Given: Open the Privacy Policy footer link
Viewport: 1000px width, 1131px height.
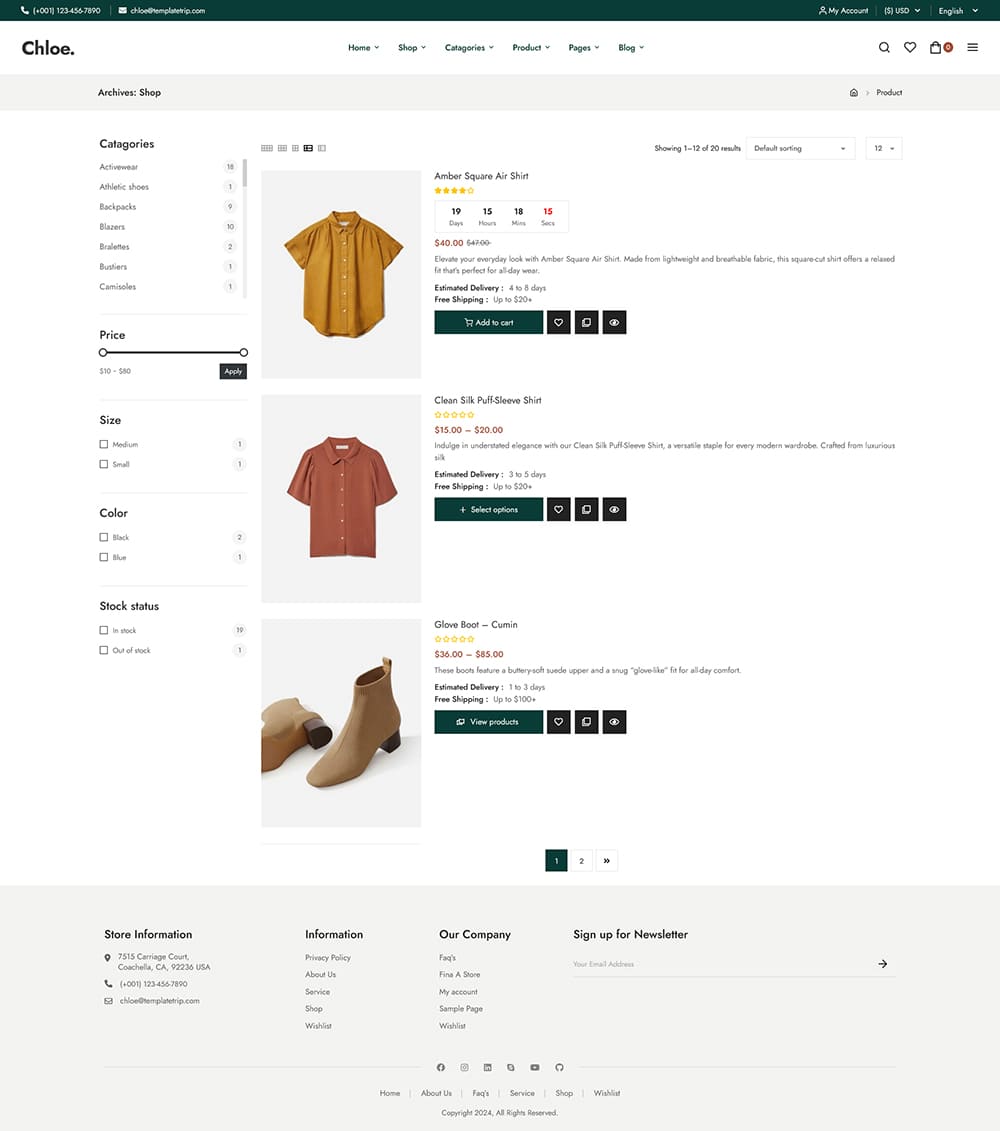Looking at the screenshot, I should (327, 957).
